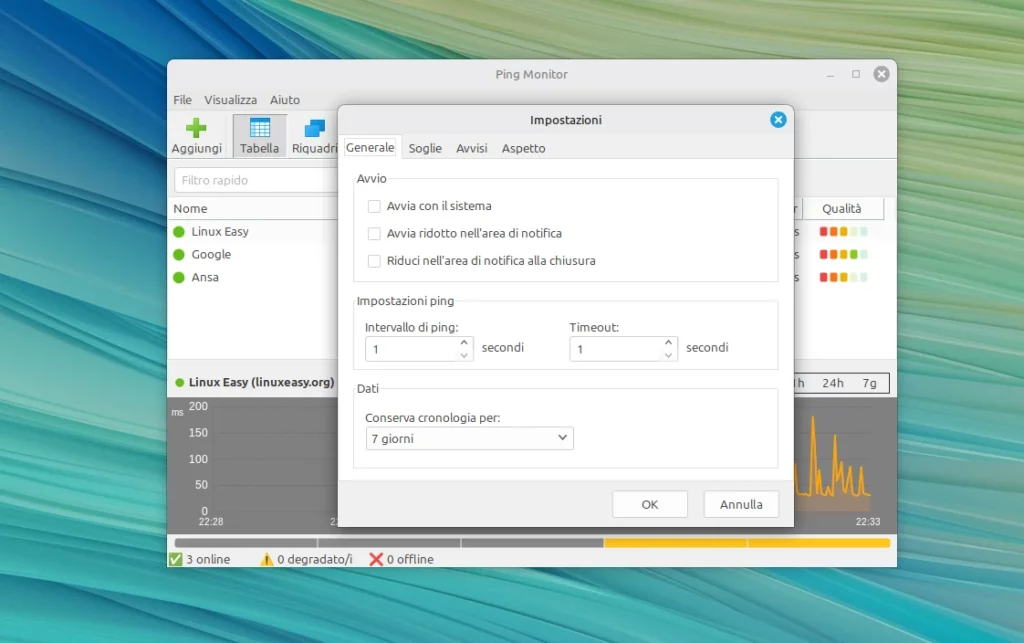Switch to the Soglie tab

tap(425, 147)
